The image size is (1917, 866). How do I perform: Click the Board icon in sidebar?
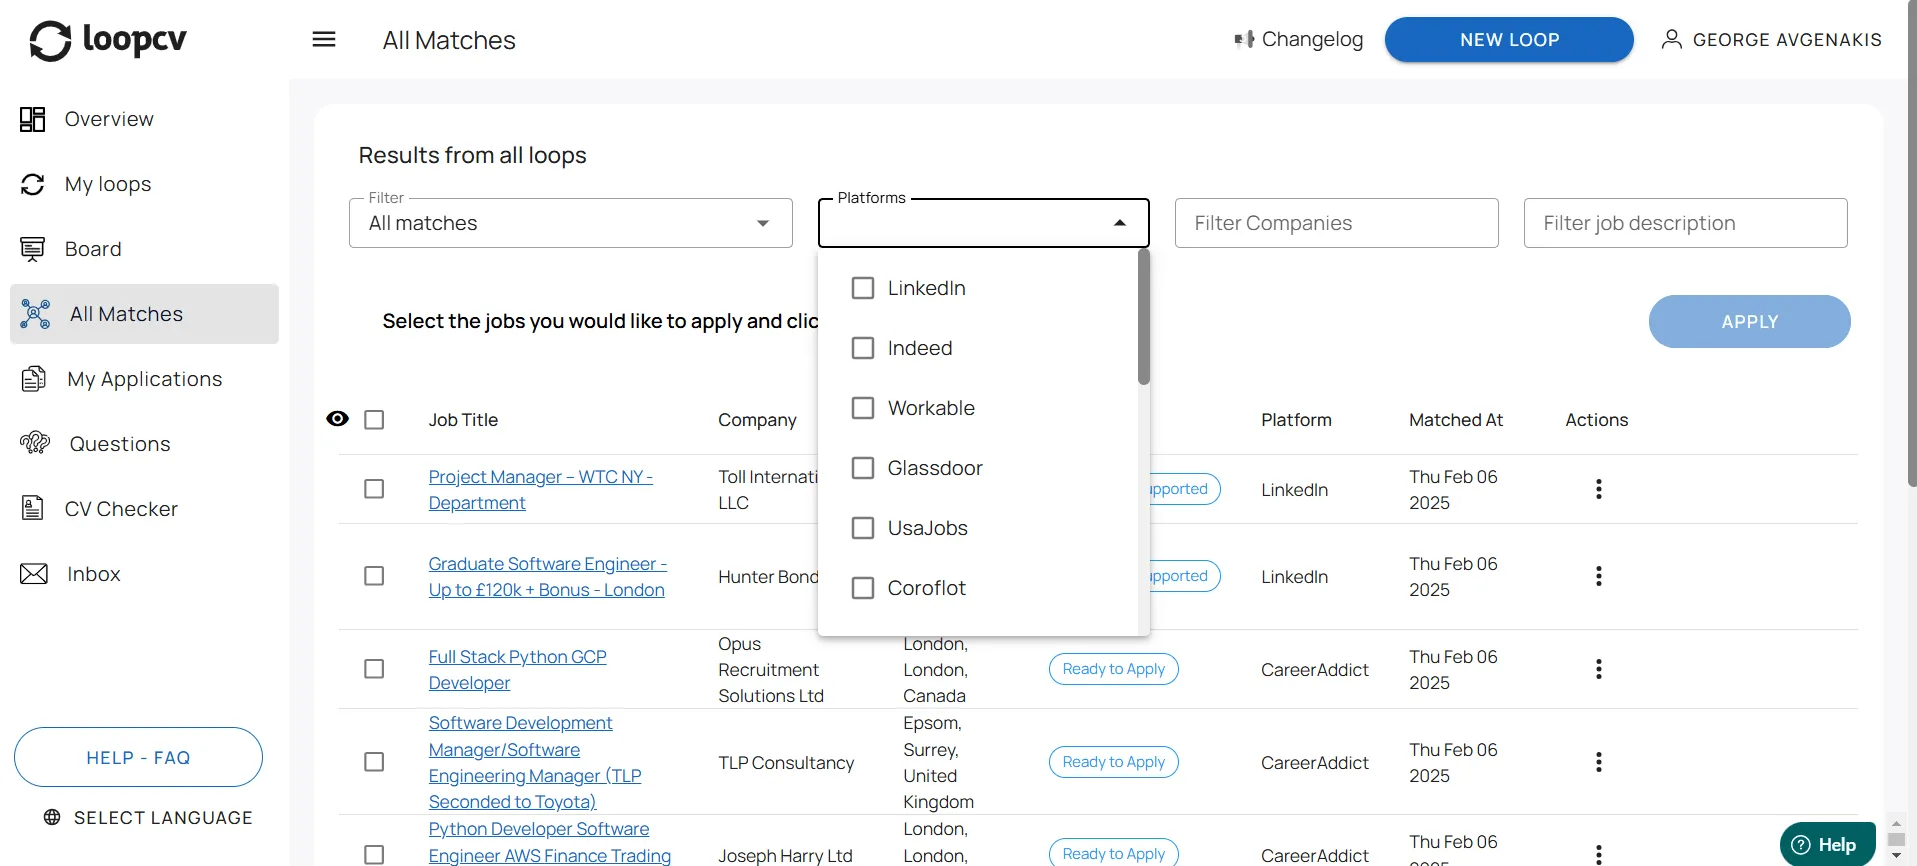[33, 249]
